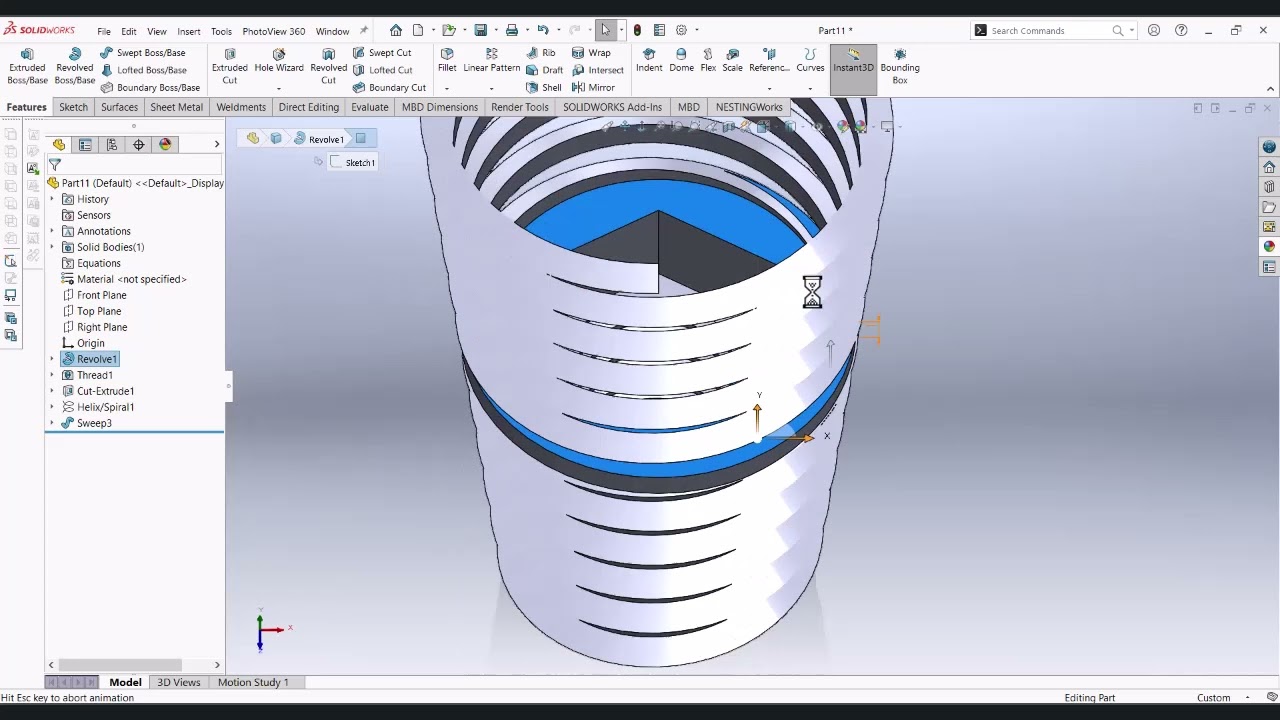Select the Revolved Cut tool
1280x720 pixels.
click(x=328, y=66)
